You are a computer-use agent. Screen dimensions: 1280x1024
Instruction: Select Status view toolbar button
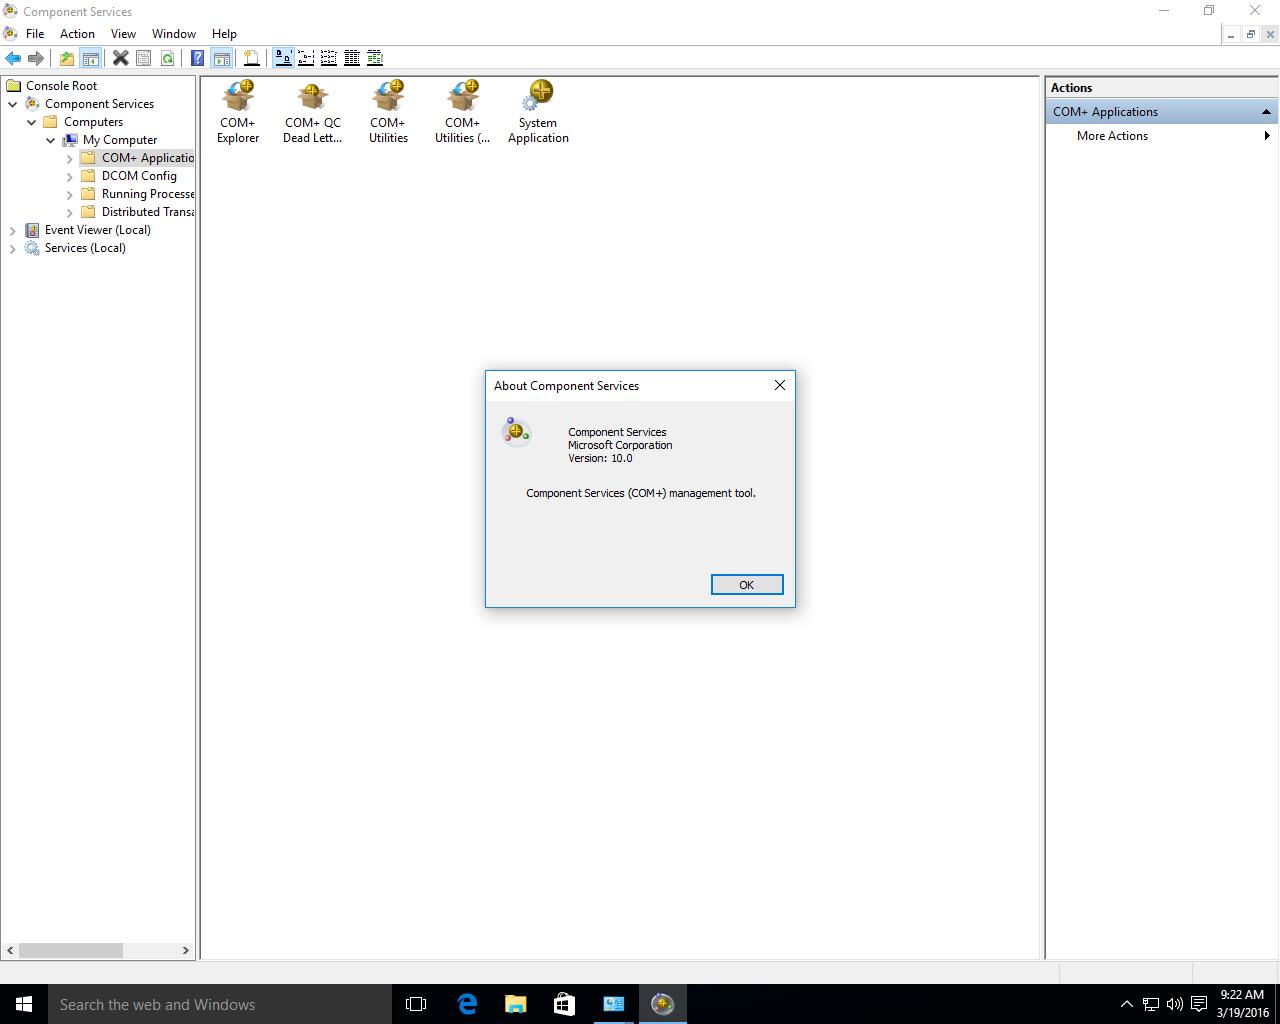(x=375, y=58)
